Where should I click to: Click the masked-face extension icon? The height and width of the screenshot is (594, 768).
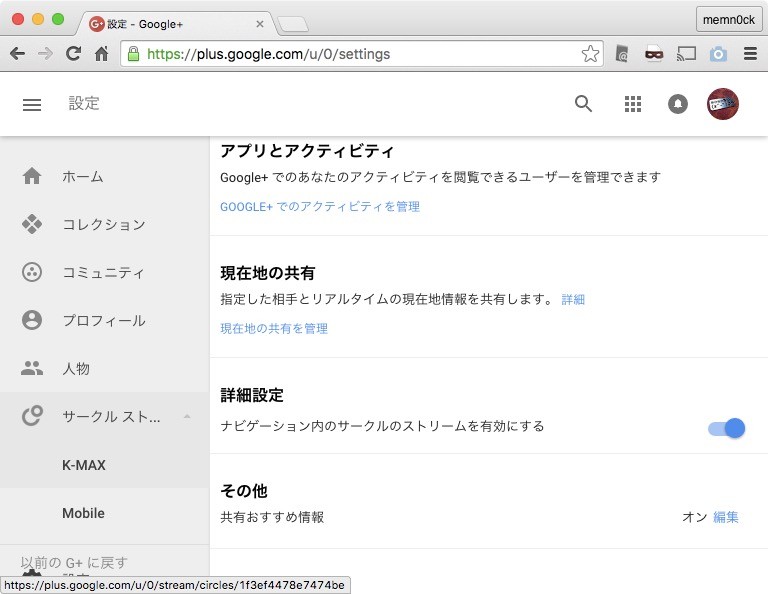(654, 54)
